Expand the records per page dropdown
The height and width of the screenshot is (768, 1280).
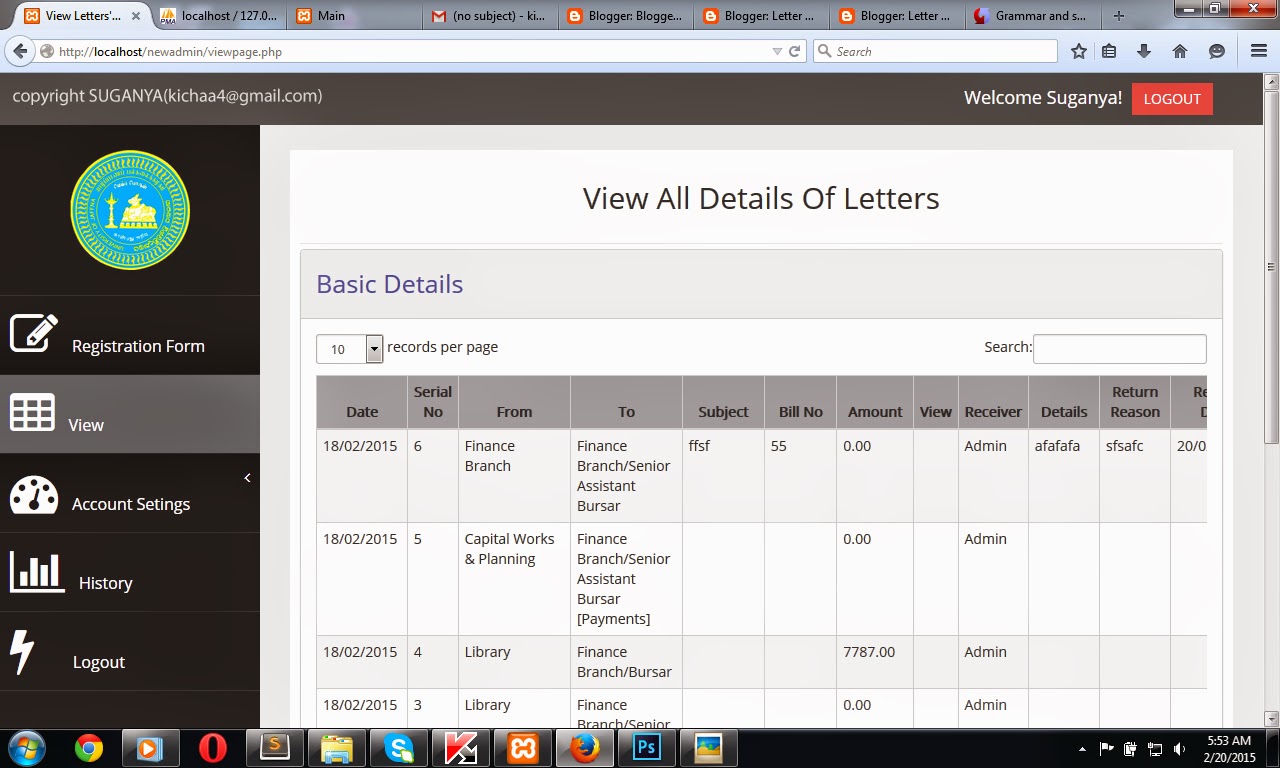[x=373, y=349]
